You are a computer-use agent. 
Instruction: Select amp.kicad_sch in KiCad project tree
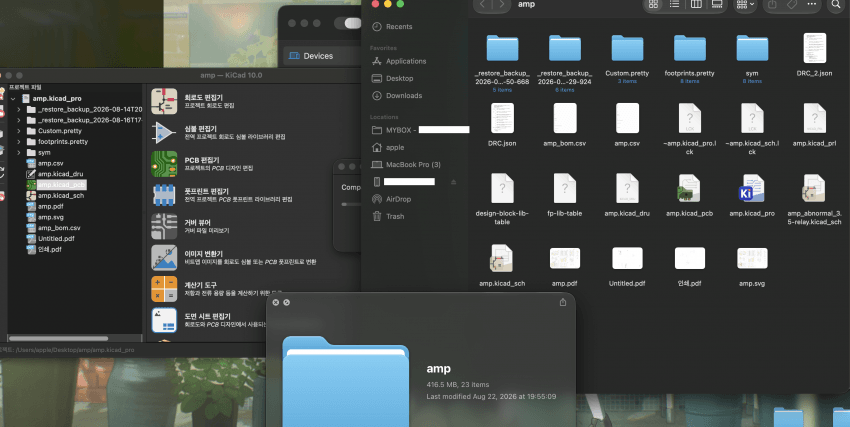(61, 196)
